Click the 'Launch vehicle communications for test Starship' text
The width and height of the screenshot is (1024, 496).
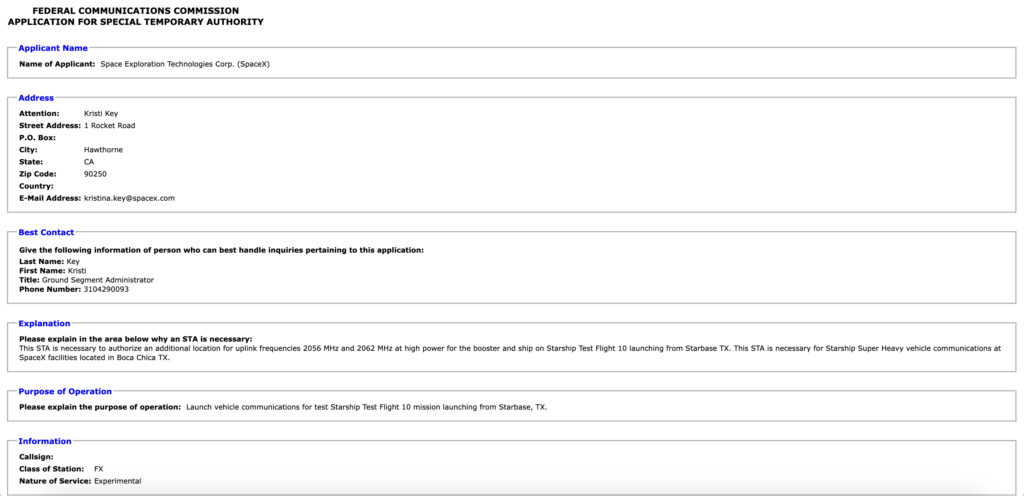coord(366,407)
